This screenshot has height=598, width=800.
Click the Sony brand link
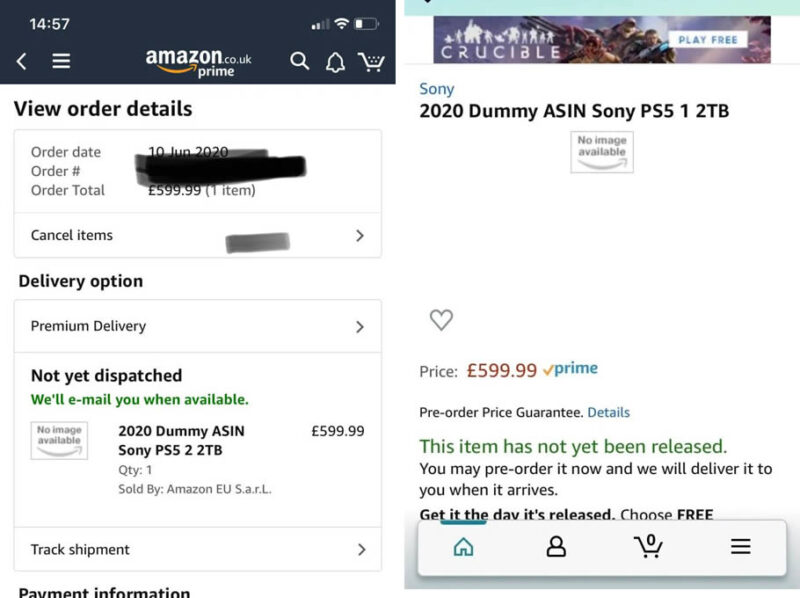click(436, 89)
